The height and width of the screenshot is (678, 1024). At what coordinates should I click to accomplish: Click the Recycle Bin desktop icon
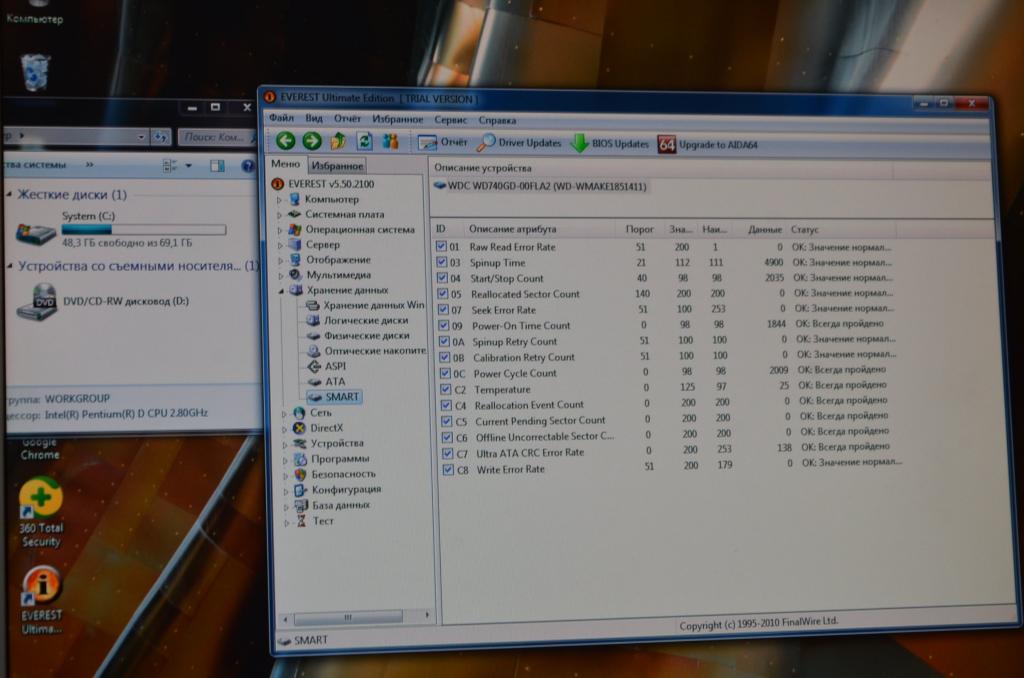(x=35, y=72)
